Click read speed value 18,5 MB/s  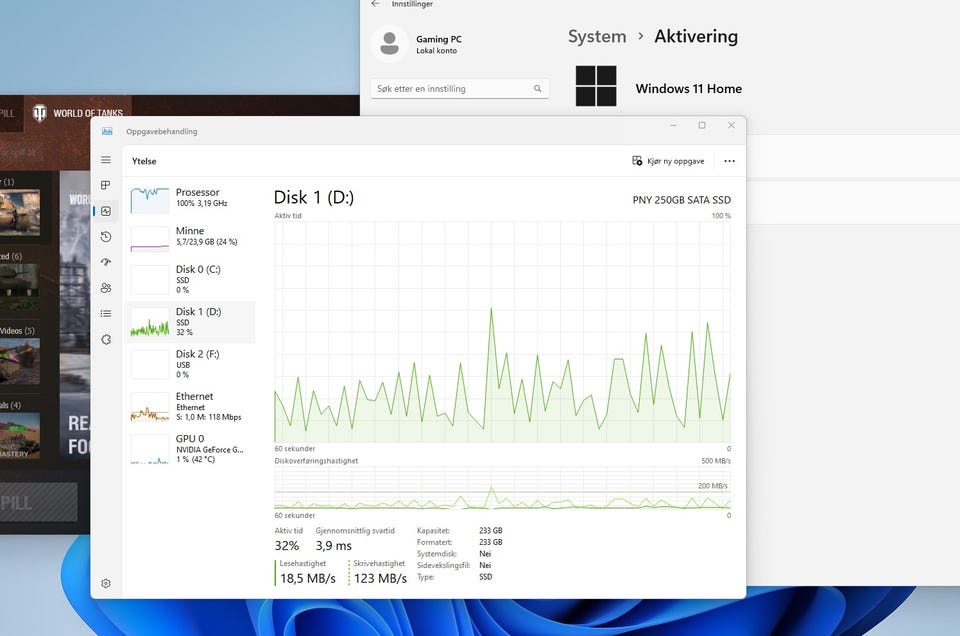[x=308, y=578]
